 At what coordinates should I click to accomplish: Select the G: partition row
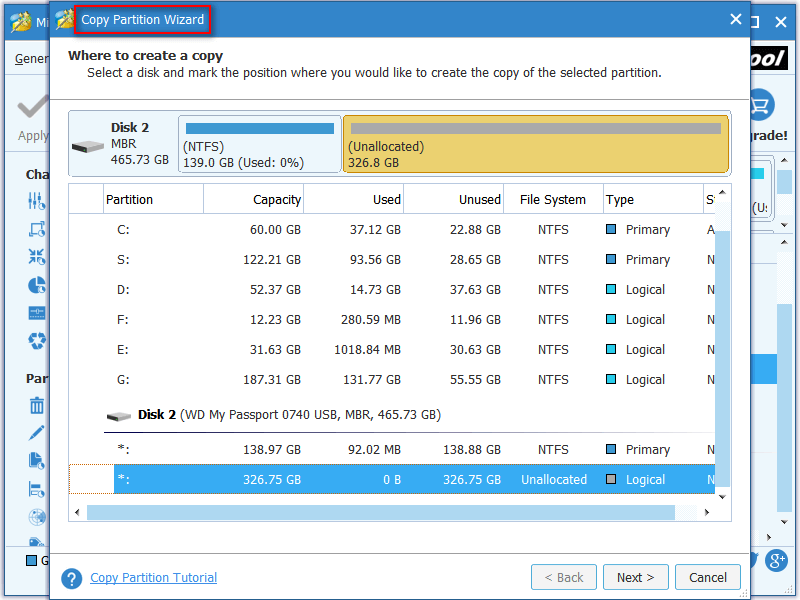(x=392, y=380)
